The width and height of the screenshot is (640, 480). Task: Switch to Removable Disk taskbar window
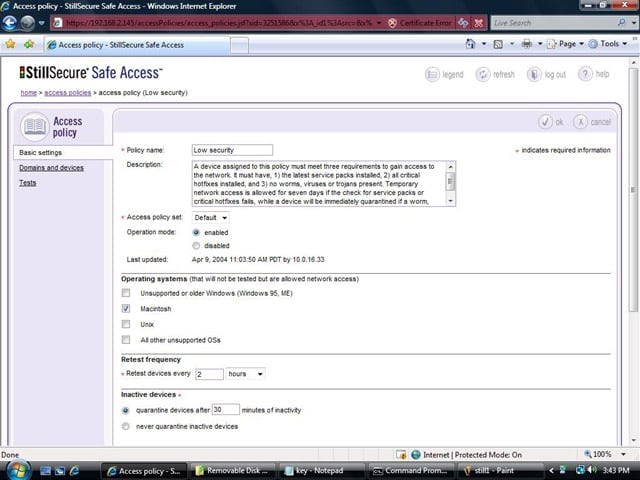pyautogui.click(x=232, y=471)
